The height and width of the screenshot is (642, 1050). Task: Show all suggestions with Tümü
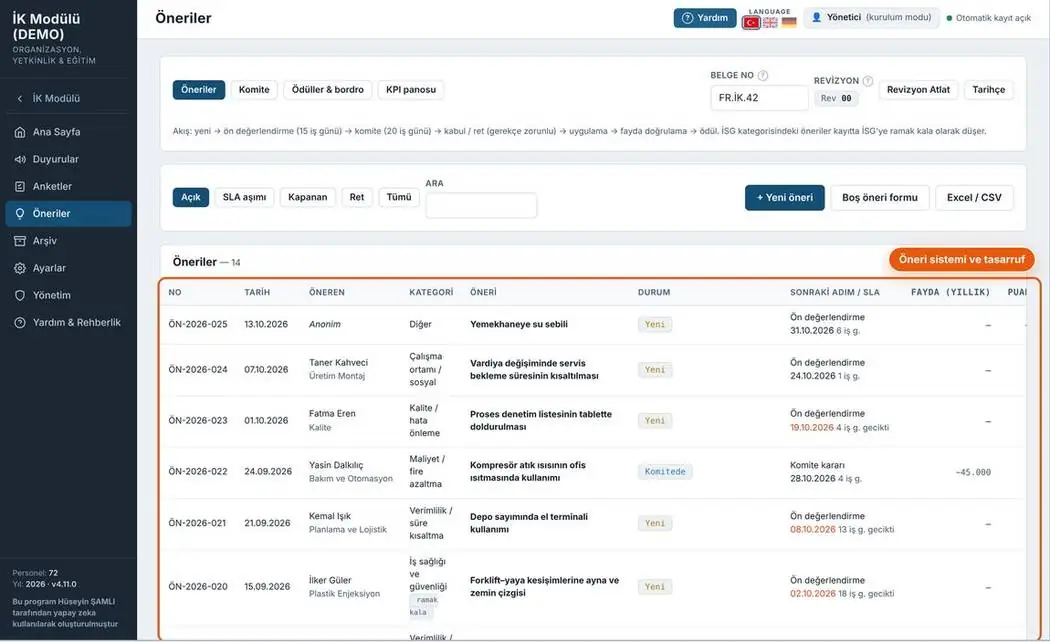pyautogui.click(x=399, y=197)
